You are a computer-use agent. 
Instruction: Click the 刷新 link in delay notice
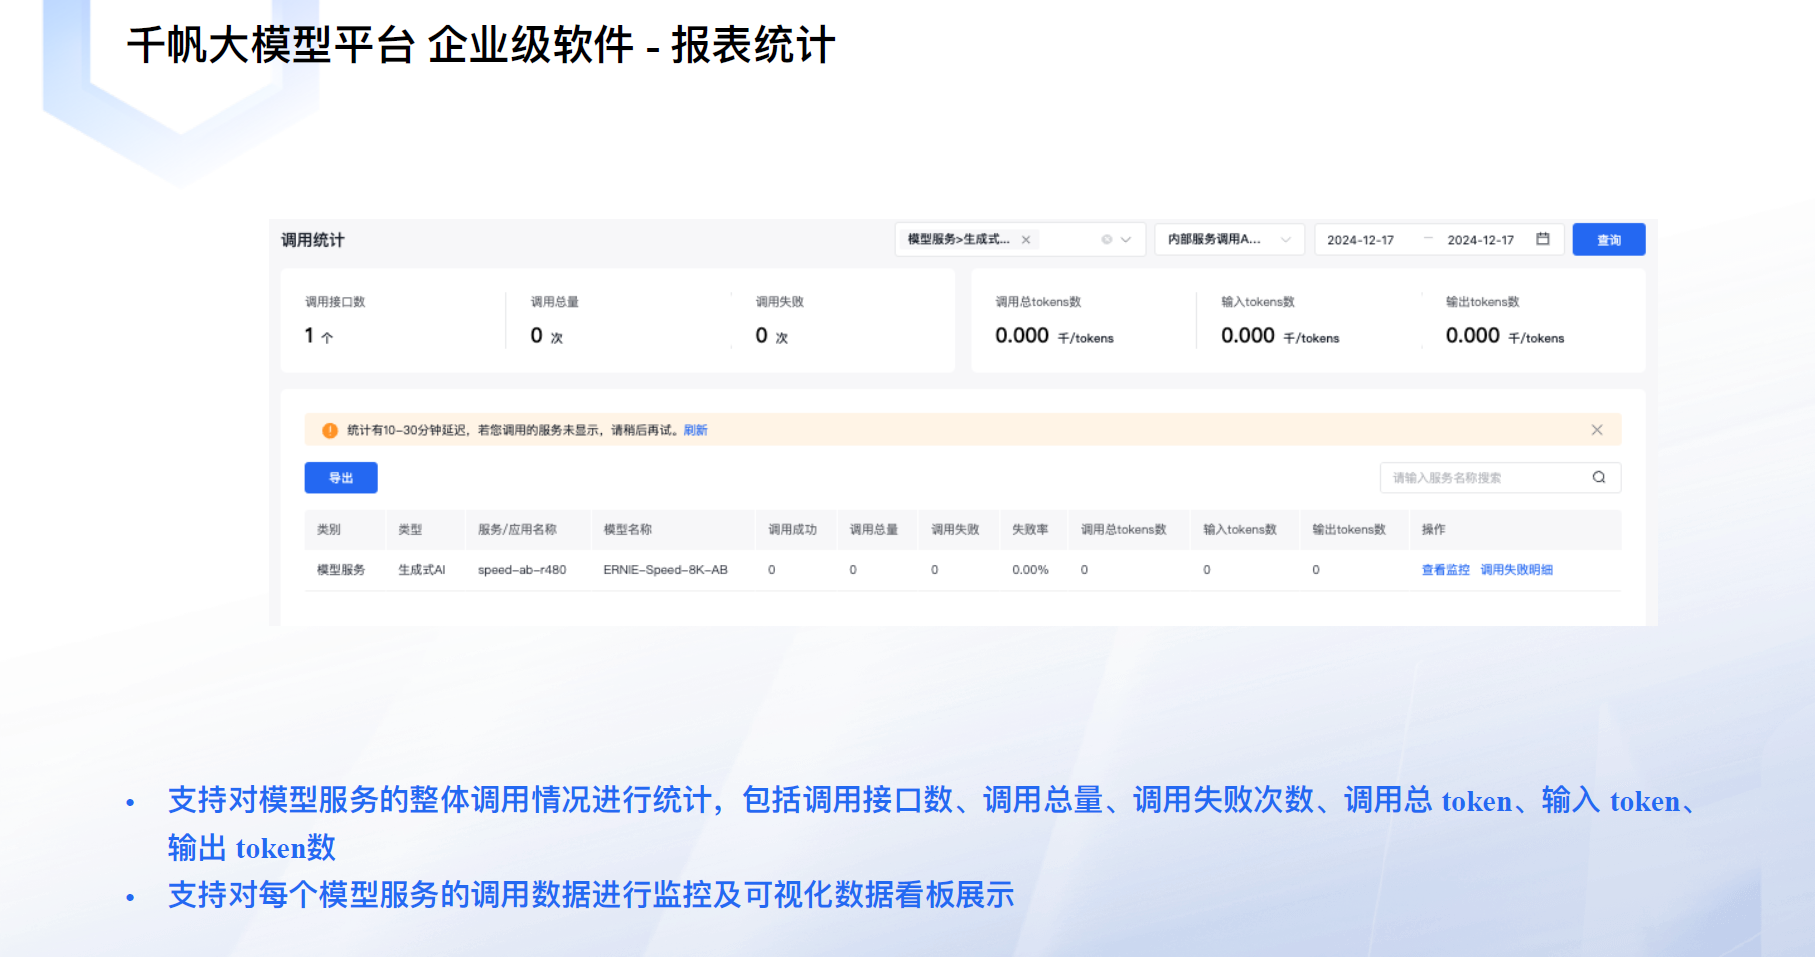click(695, 430)
